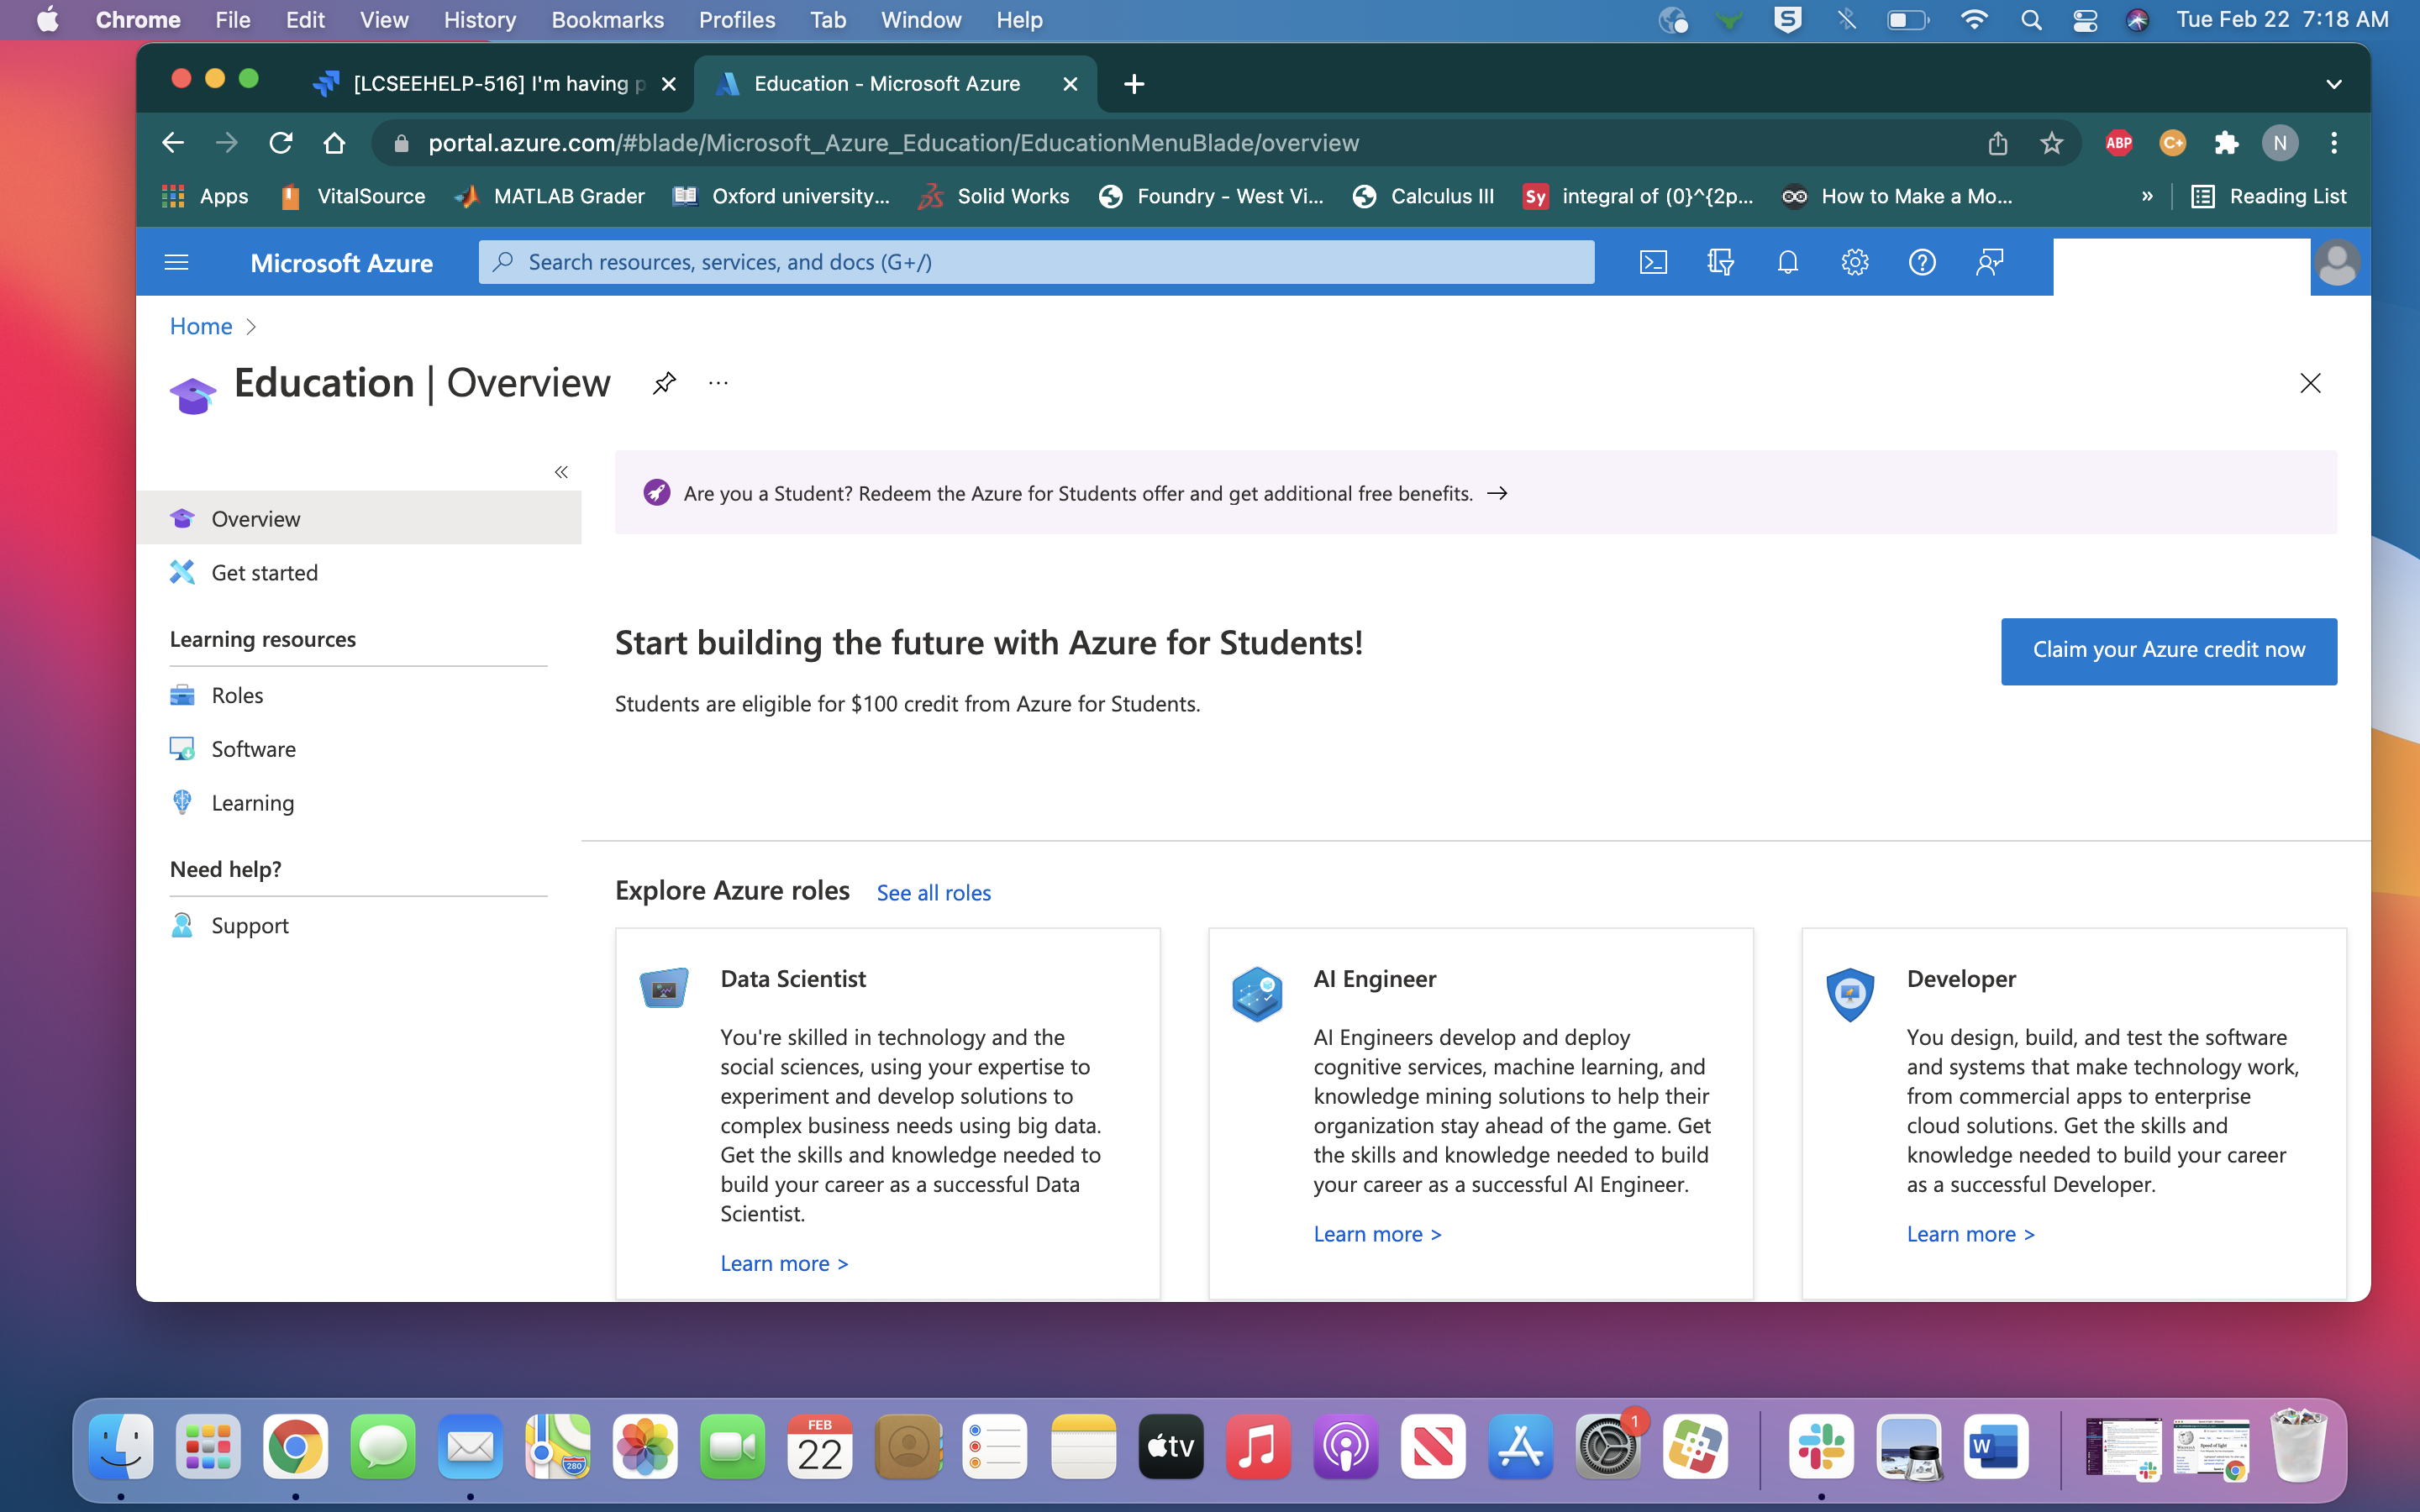2420x1512 pixels.
Task: Click the Microsoft Azure header title
Action: pyautogui.click(x=341, y=263)
